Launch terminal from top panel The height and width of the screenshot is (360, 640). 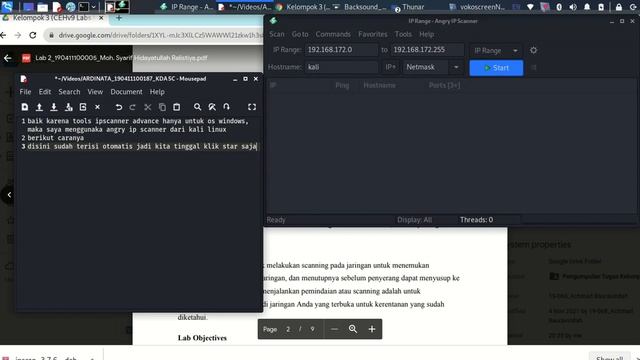[x=84, y=7]
